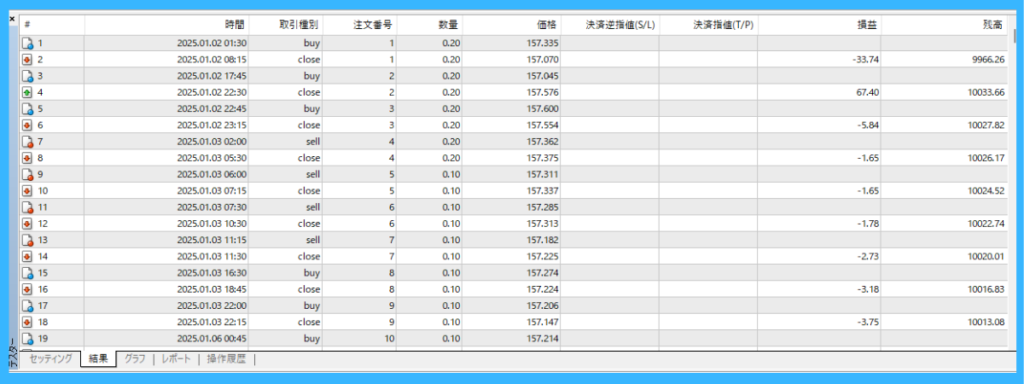Select the buy icon in row 17
1024x384 pixels.
pos(27,306)
